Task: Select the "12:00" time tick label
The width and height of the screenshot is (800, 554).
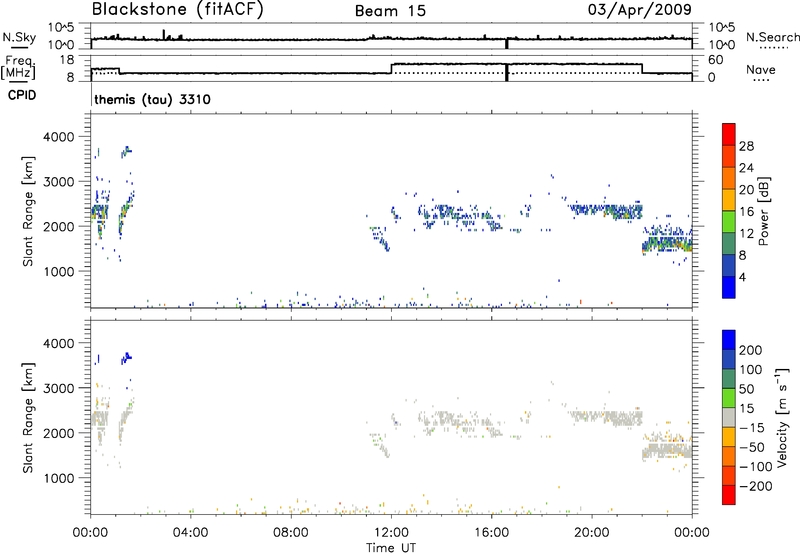Action: 391,533
